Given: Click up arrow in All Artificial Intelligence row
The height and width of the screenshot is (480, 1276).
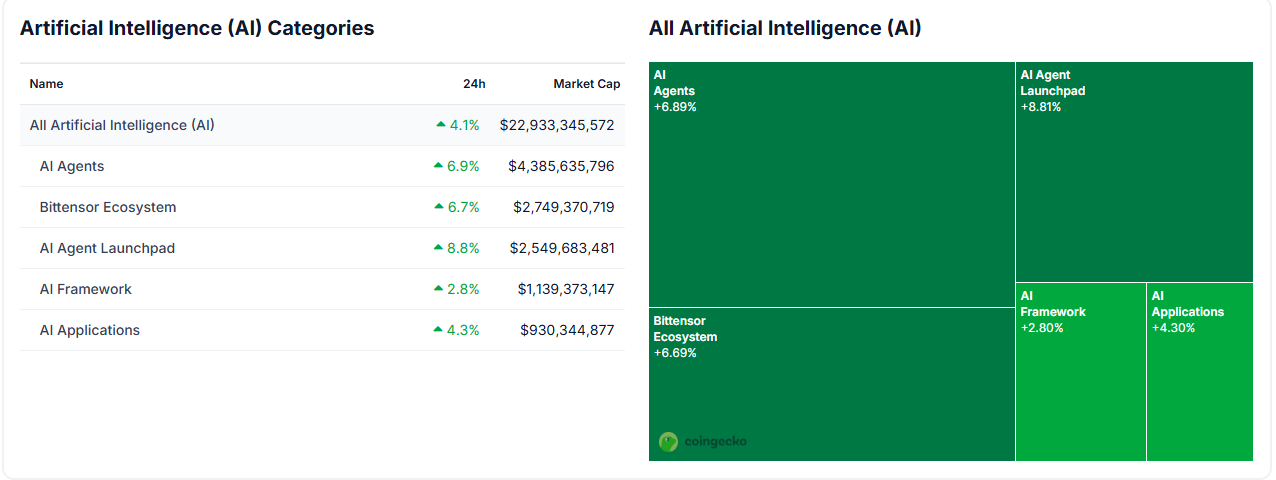Looking at the screenshot, I should pos(441,125).
